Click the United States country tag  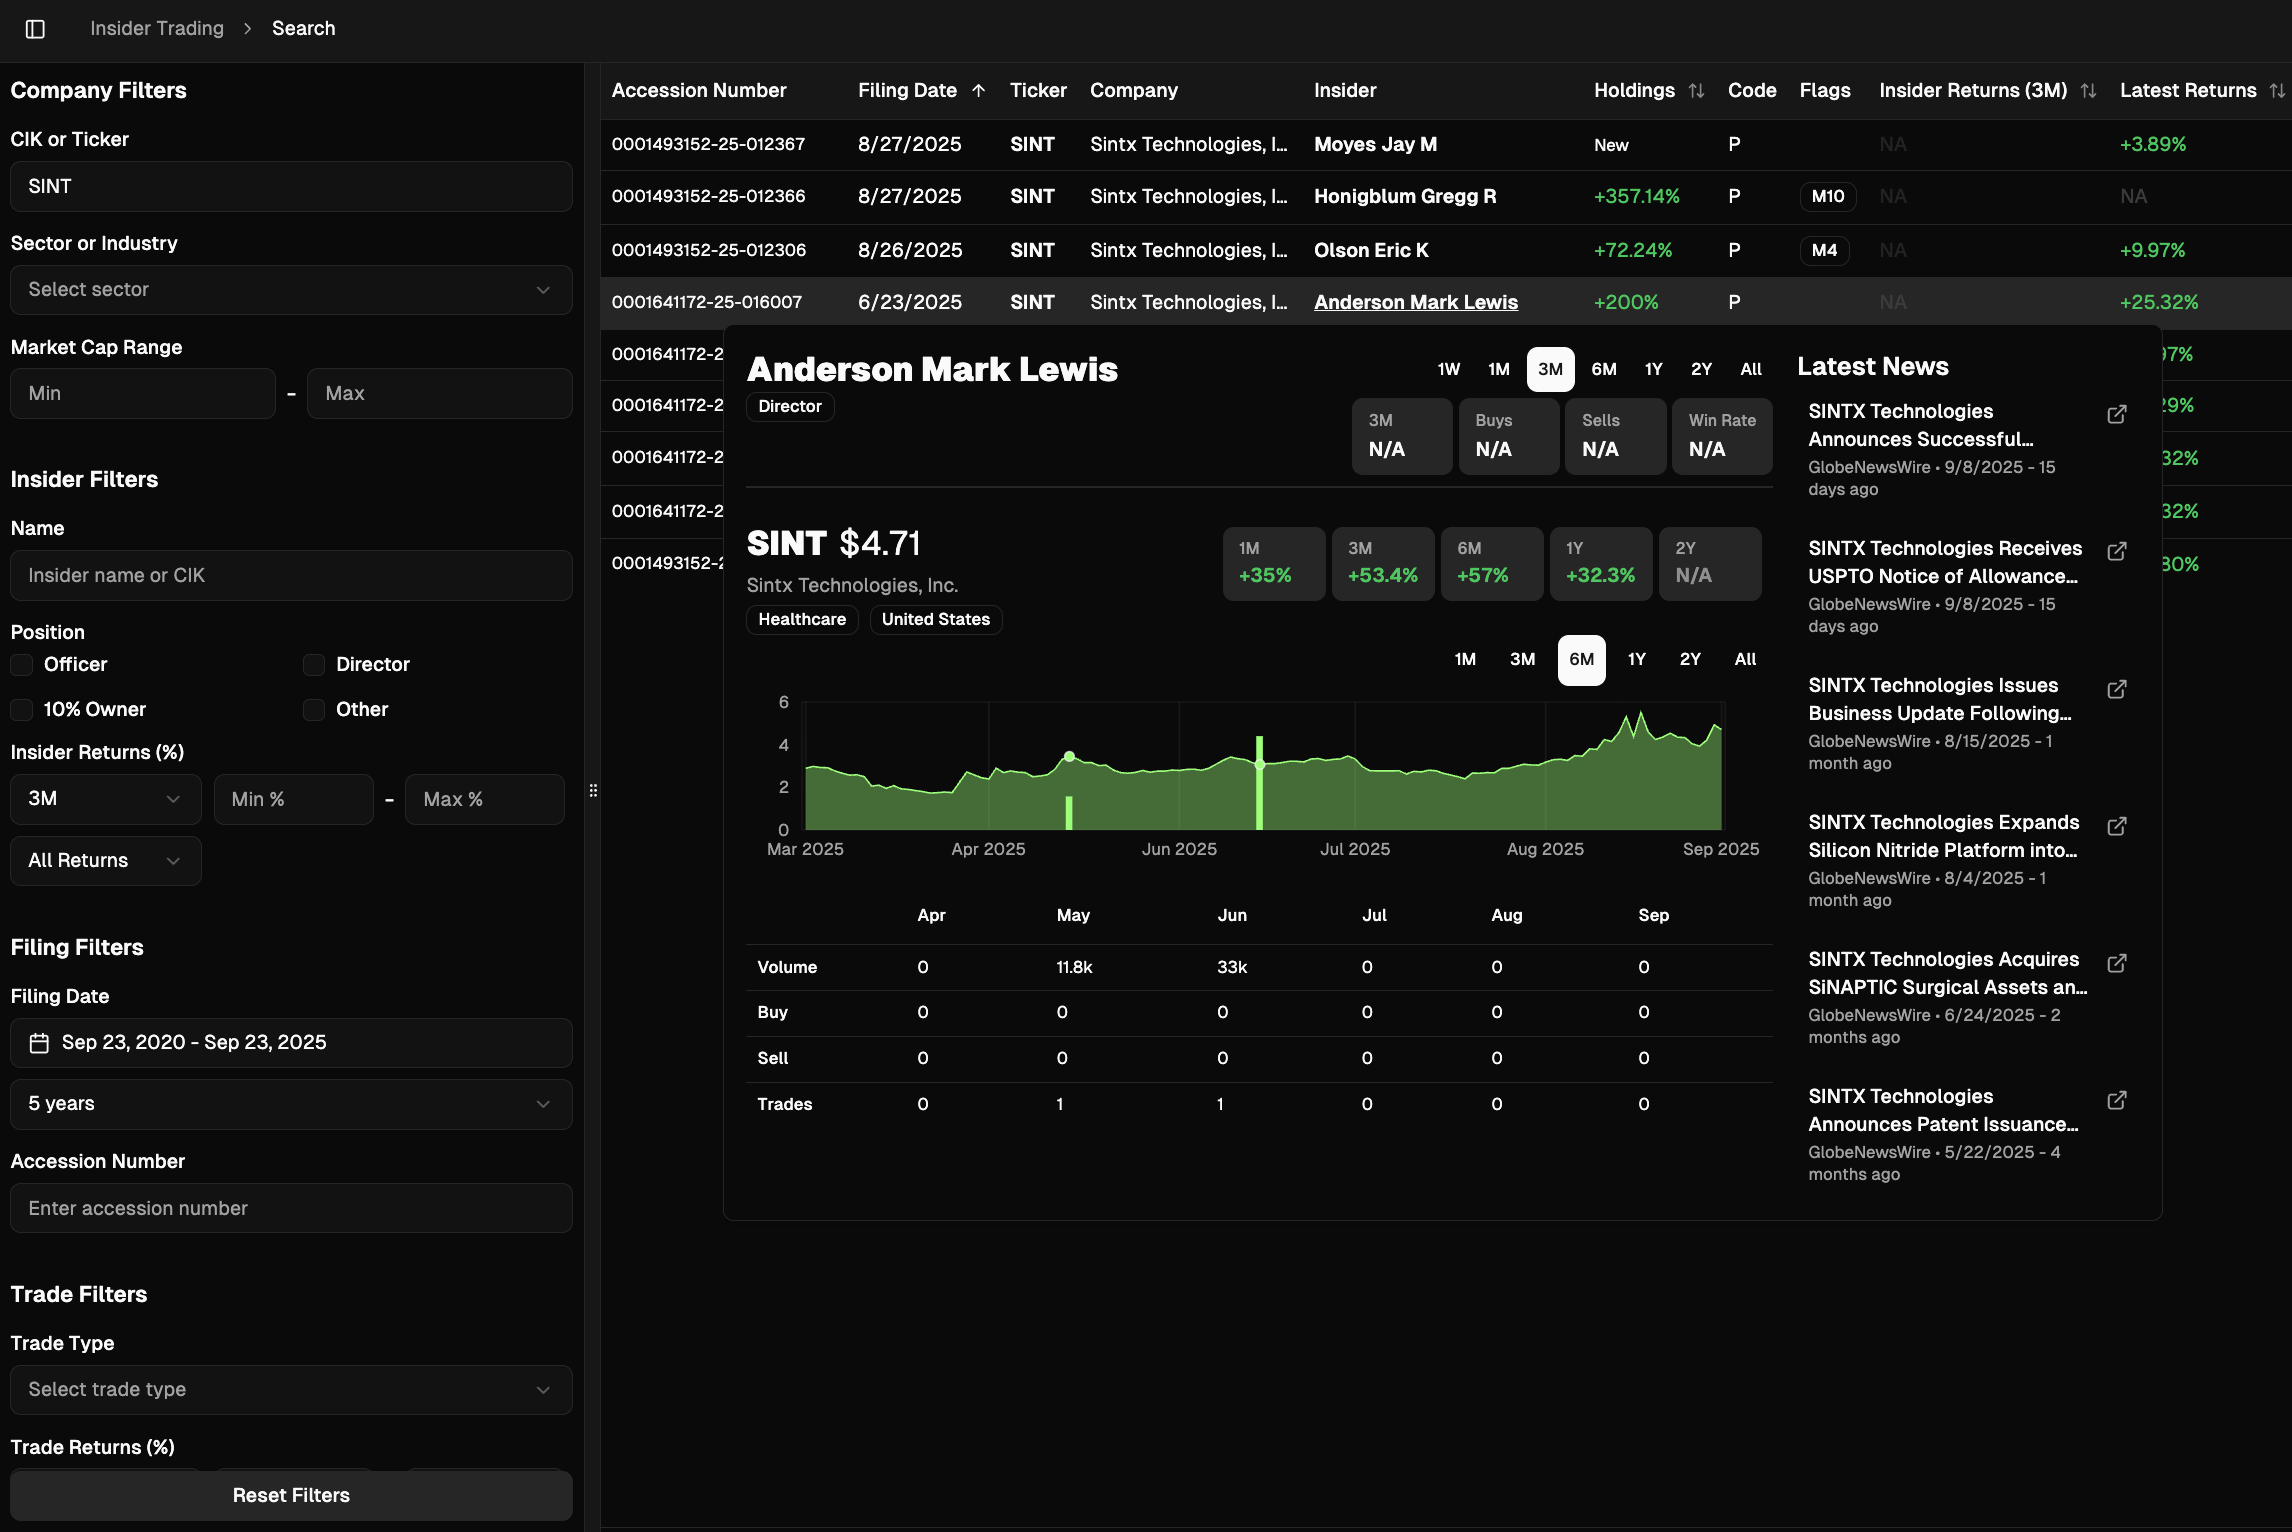tap(936, 620)
